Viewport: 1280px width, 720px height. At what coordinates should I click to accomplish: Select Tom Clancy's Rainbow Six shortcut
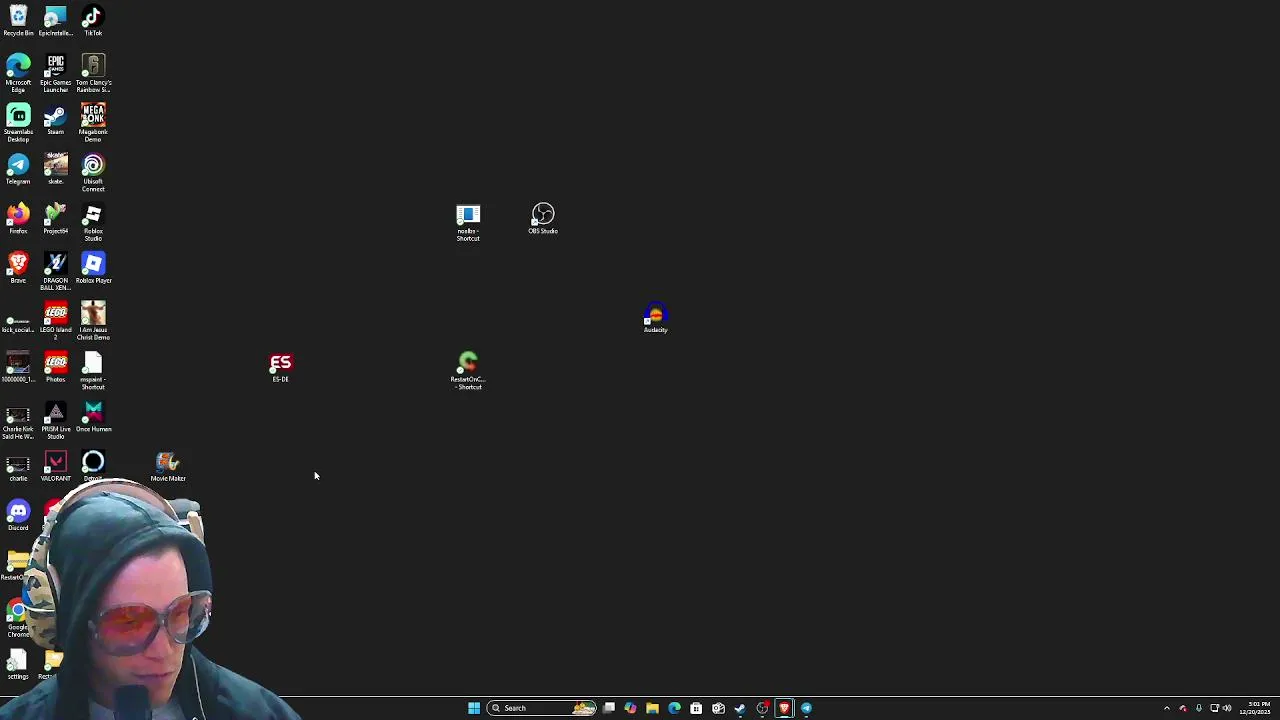coord(93,74)
